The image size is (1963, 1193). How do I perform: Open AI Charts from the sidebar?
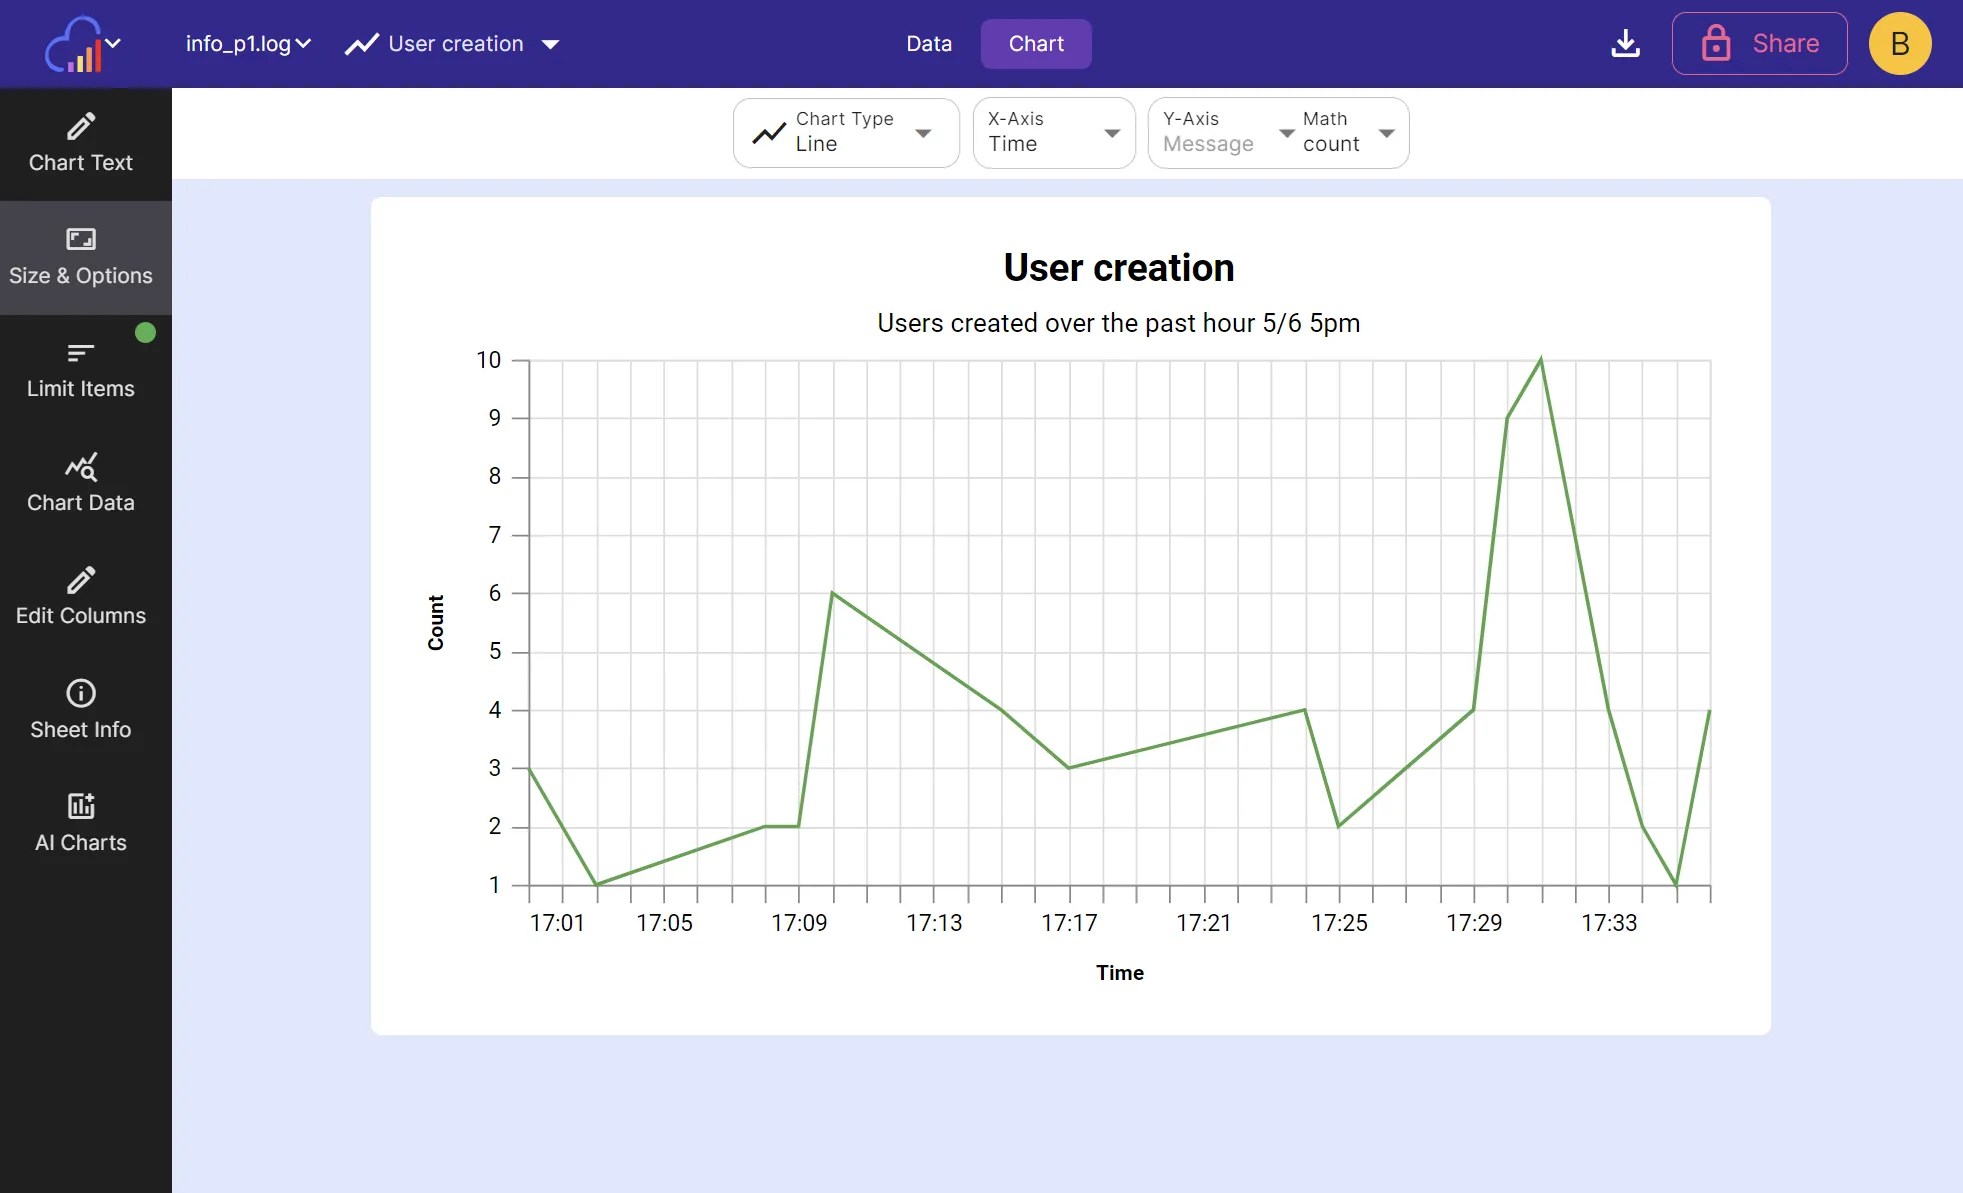(81, 823)
